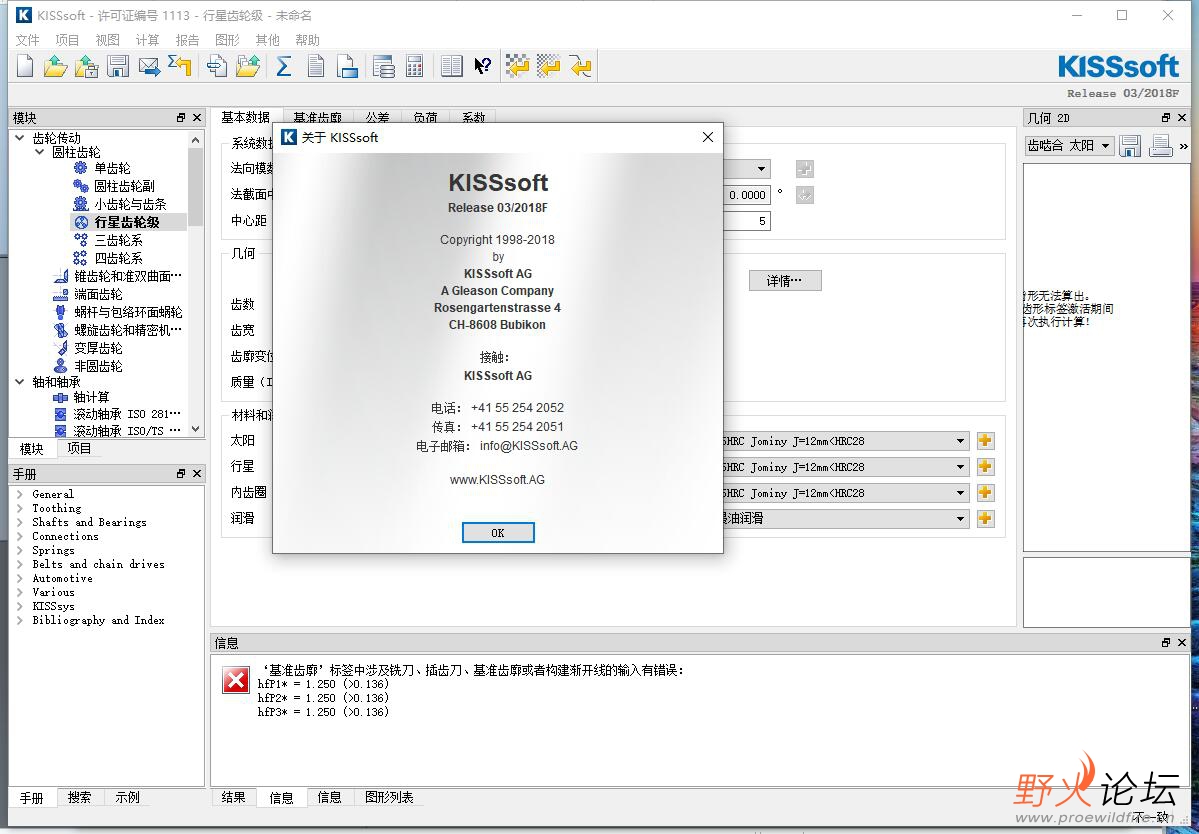
Task: Select 三齿轮系 in module tree
Action: pyautogui.click(x=119, y=240)
